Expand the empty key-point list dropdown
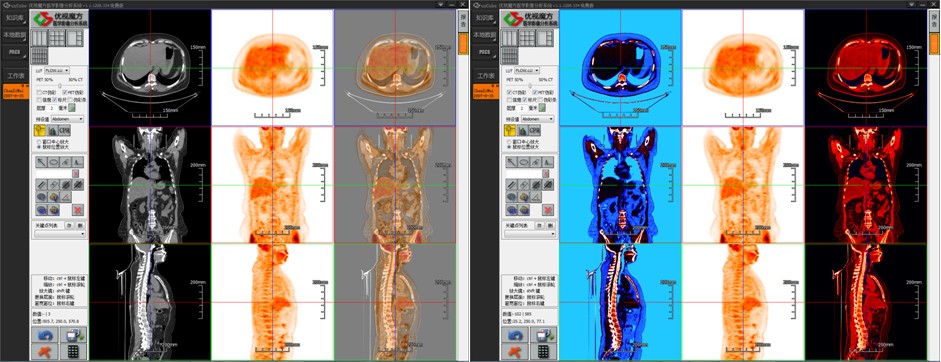 60,234
